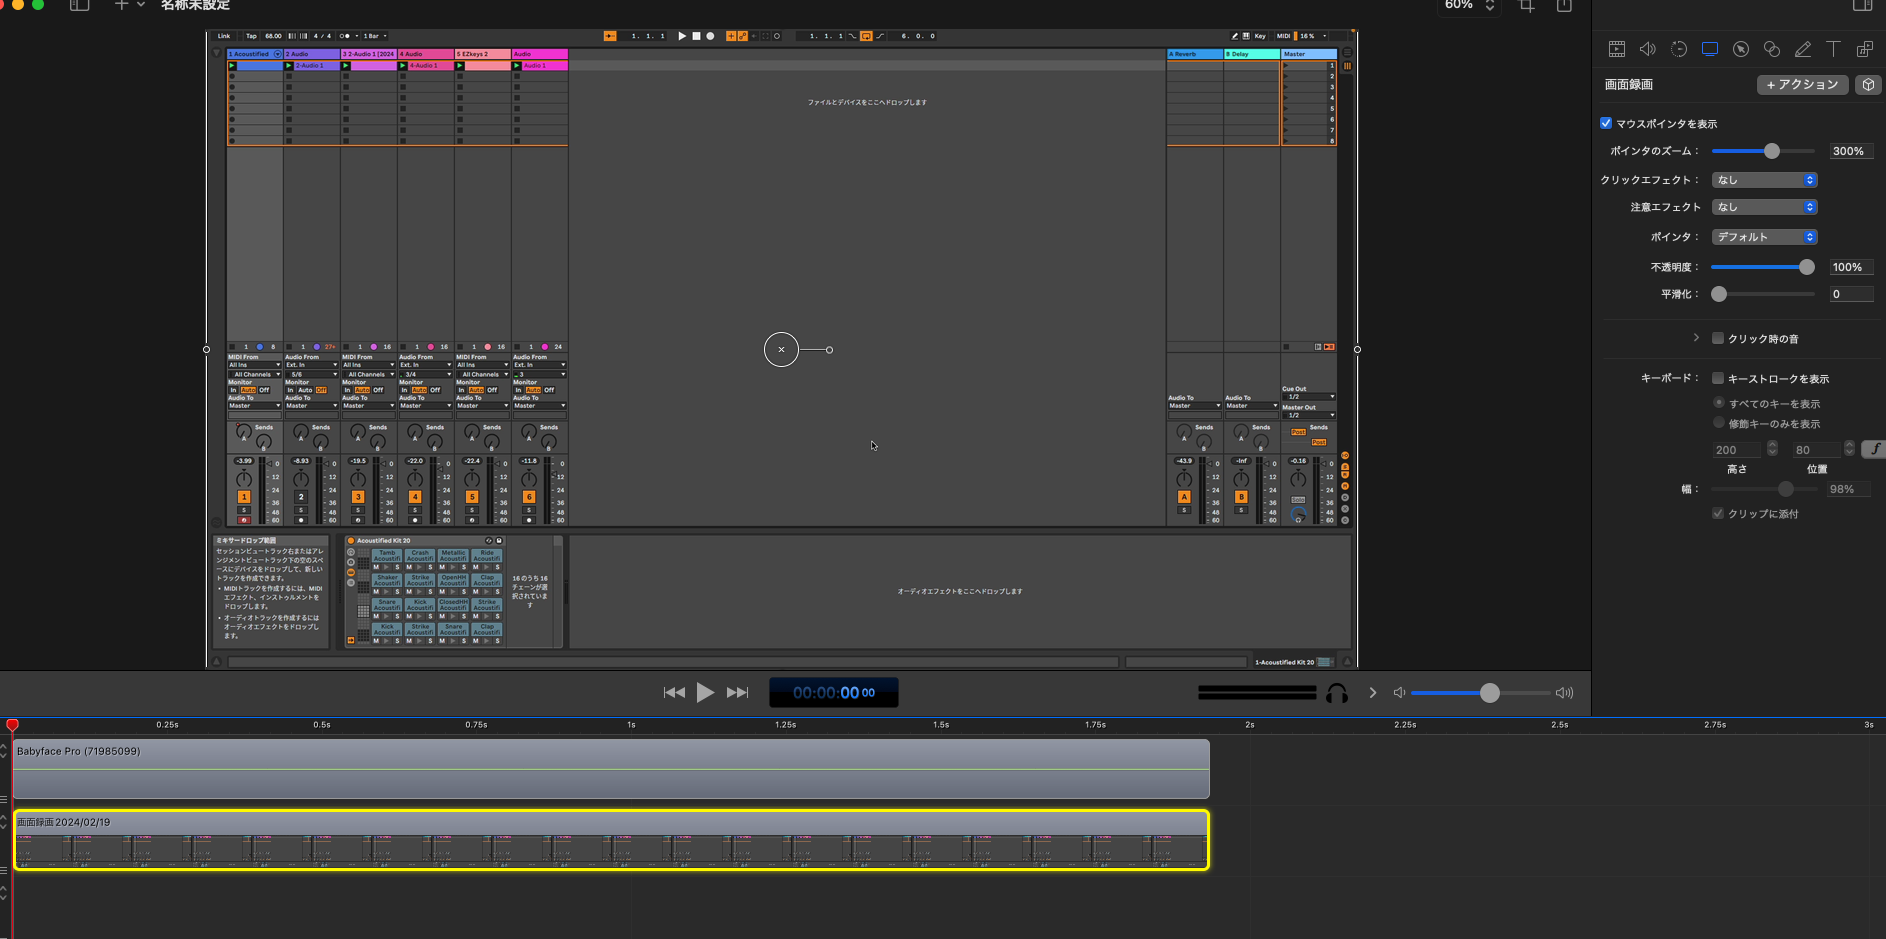The height and width of the screenshot is (939, 1886).
Task: Toggle the マウスポインタを表示 checkbox
Action: (1606, 124)
